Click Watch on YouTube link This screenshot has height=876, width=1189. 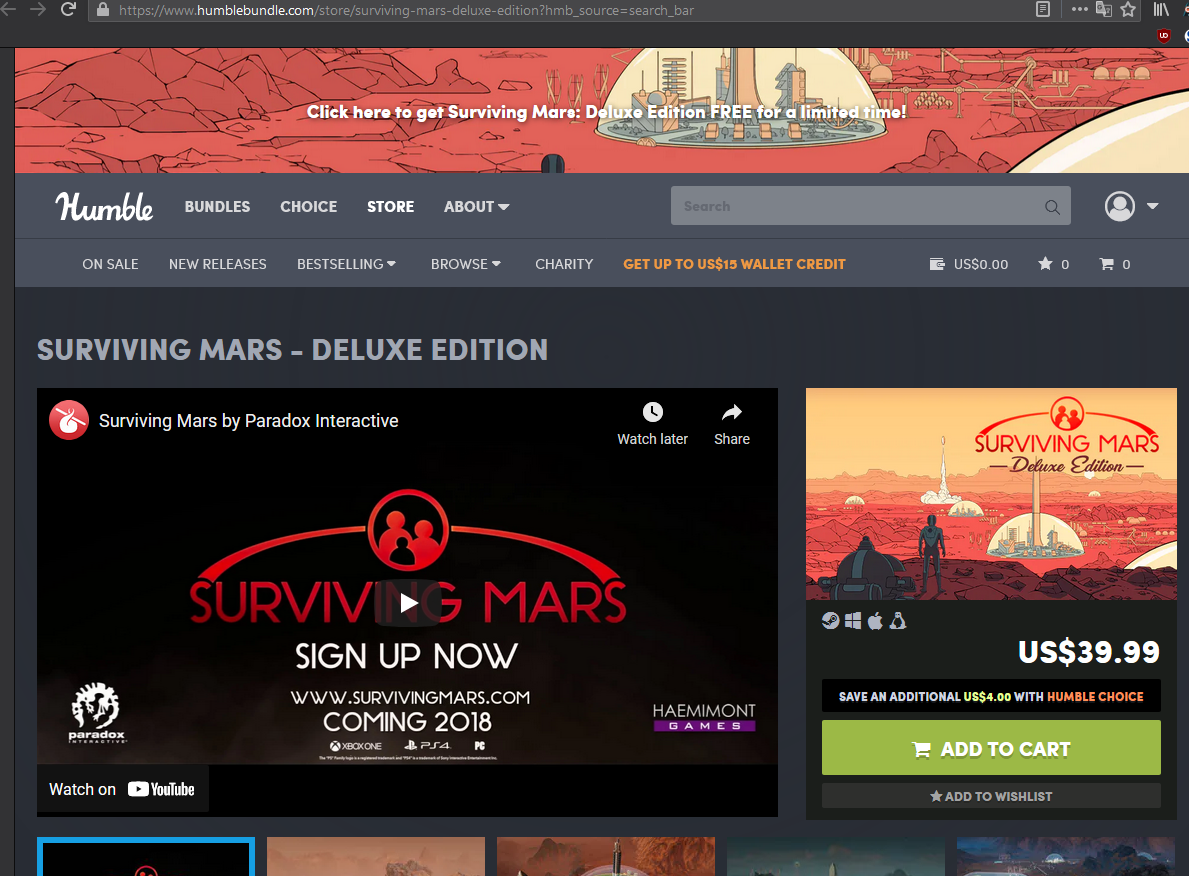[x=122, y=789]
